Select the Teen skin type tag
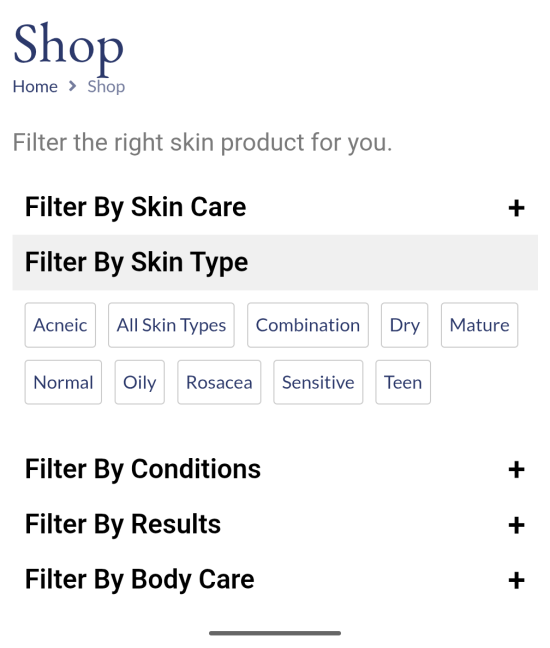The width and height of the screenshot is (550, 648). tap(403, 382)
